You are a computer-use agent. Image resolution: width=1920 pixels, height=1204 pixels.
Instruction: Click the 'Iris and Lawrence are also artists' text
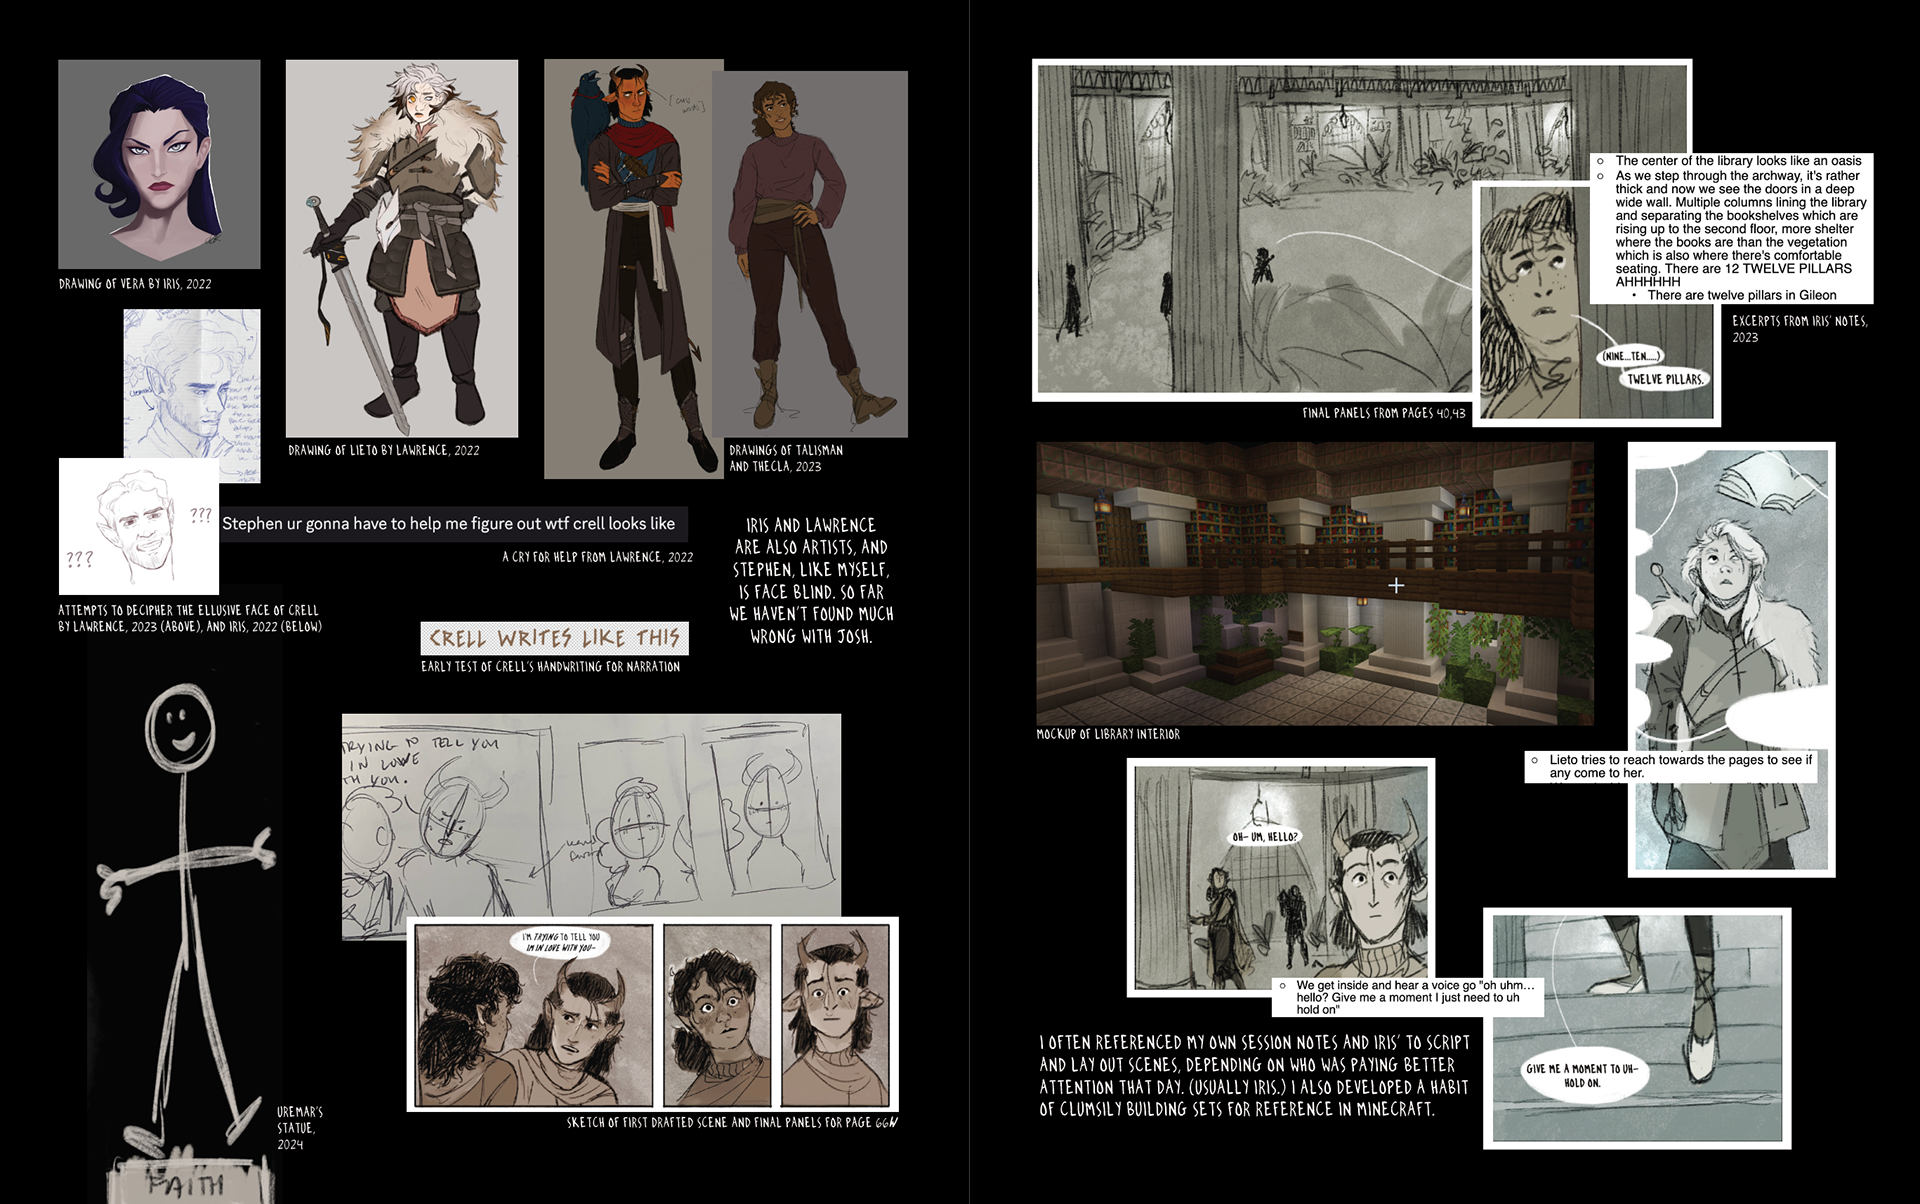click(x=811, y=580)
